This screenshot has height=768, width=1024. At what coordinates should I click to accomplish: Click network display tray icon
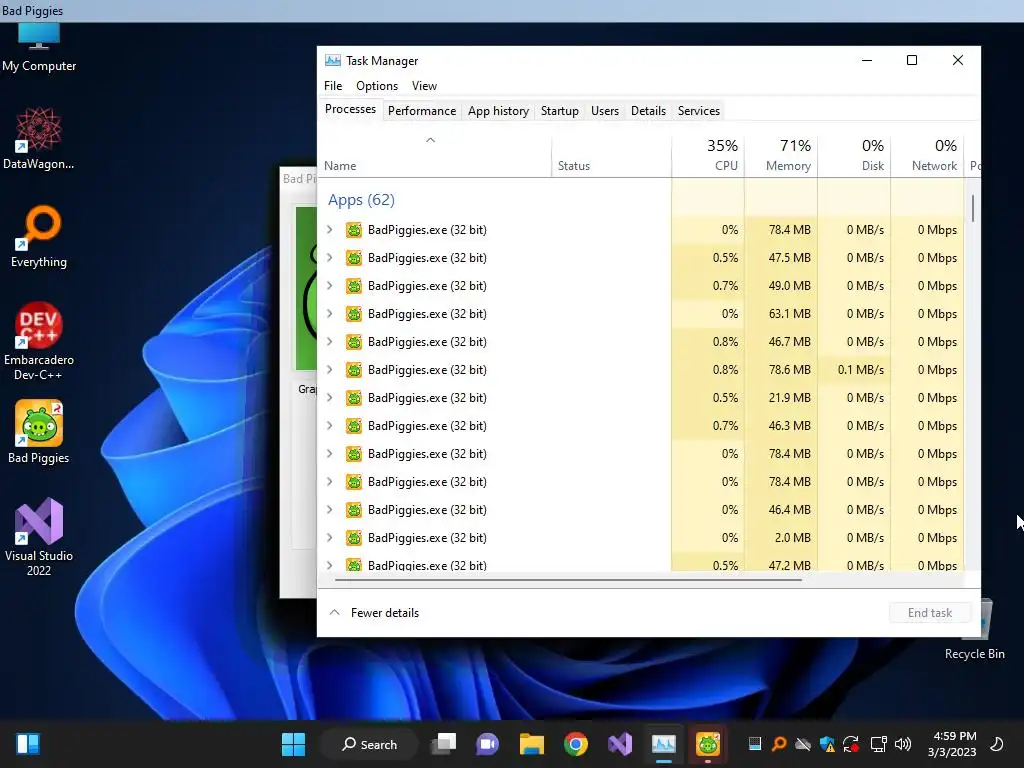[x=878, y=744]
